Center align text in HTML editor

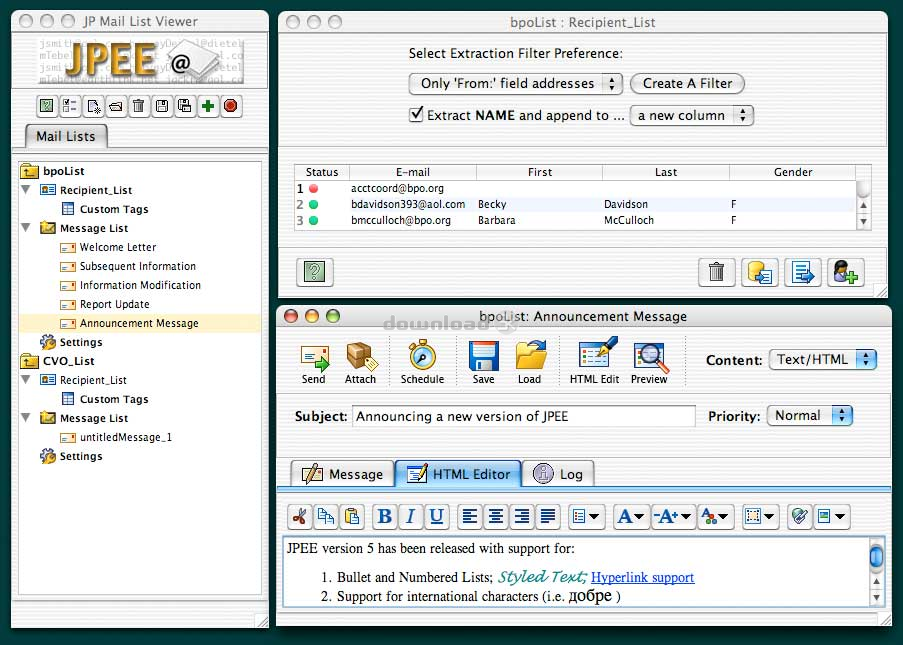(x=496, y=517)
